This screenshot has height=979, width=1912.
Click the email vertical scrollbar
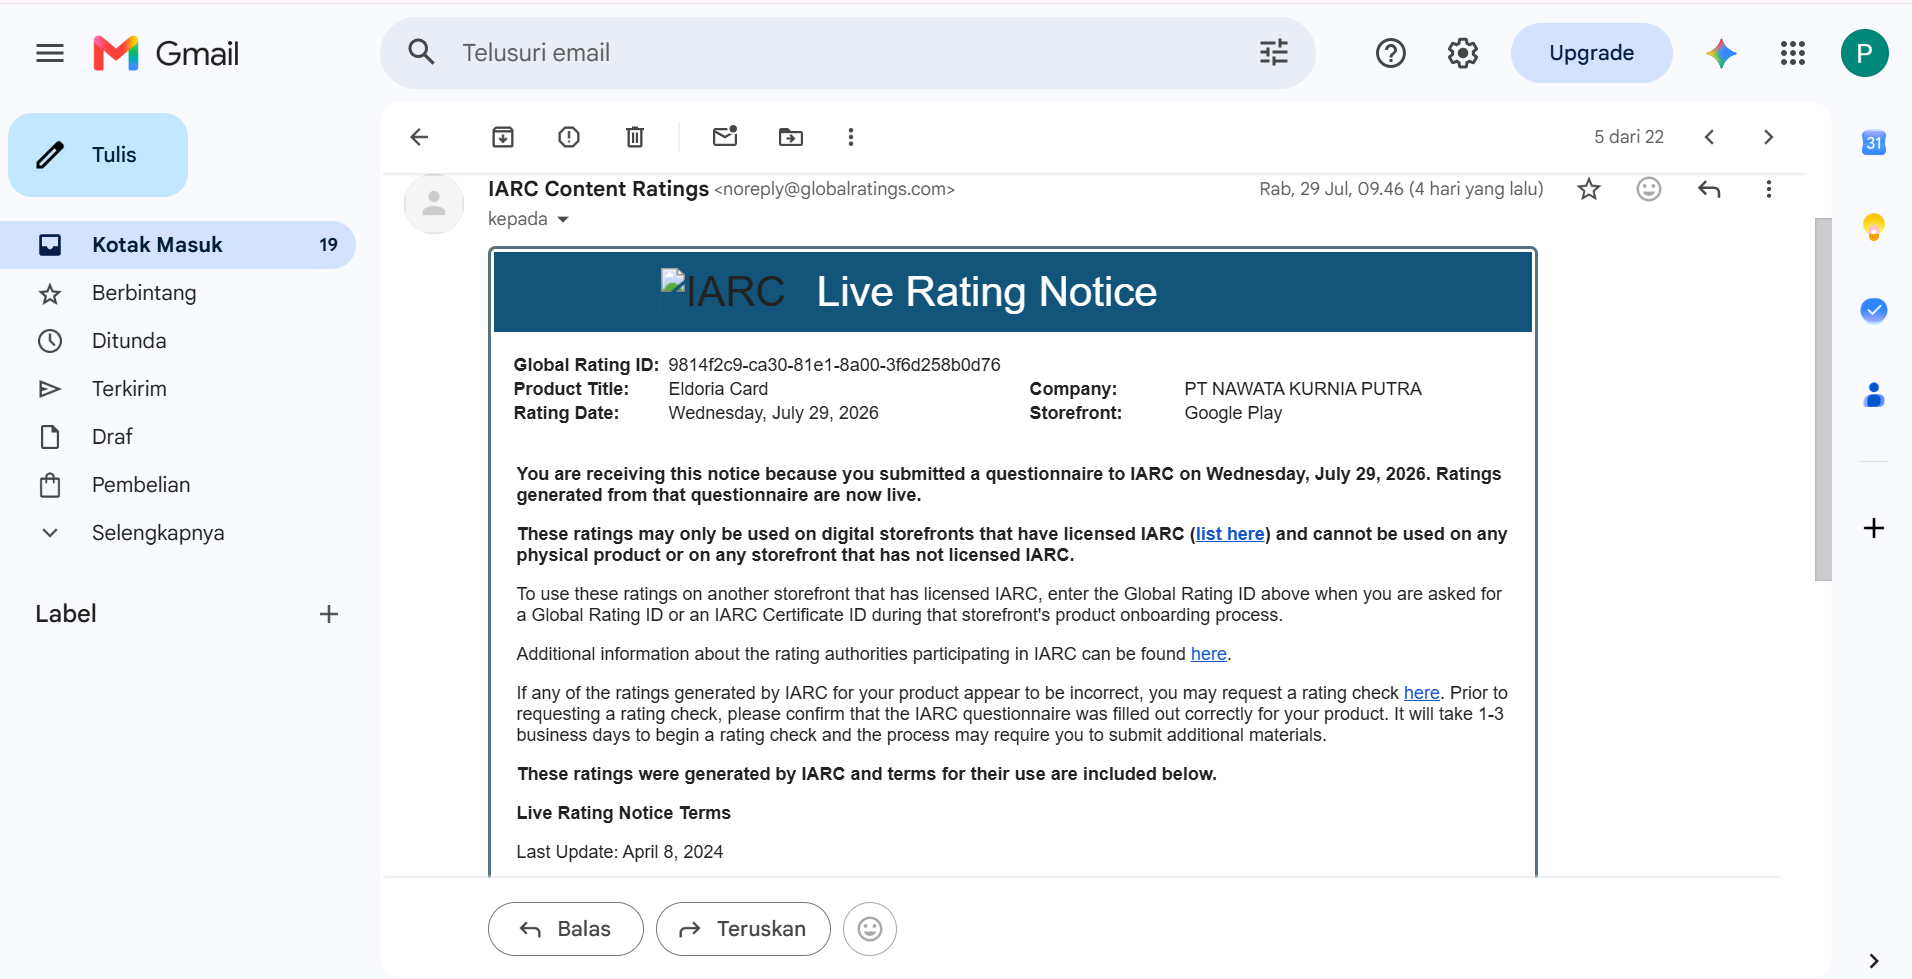1823,399
